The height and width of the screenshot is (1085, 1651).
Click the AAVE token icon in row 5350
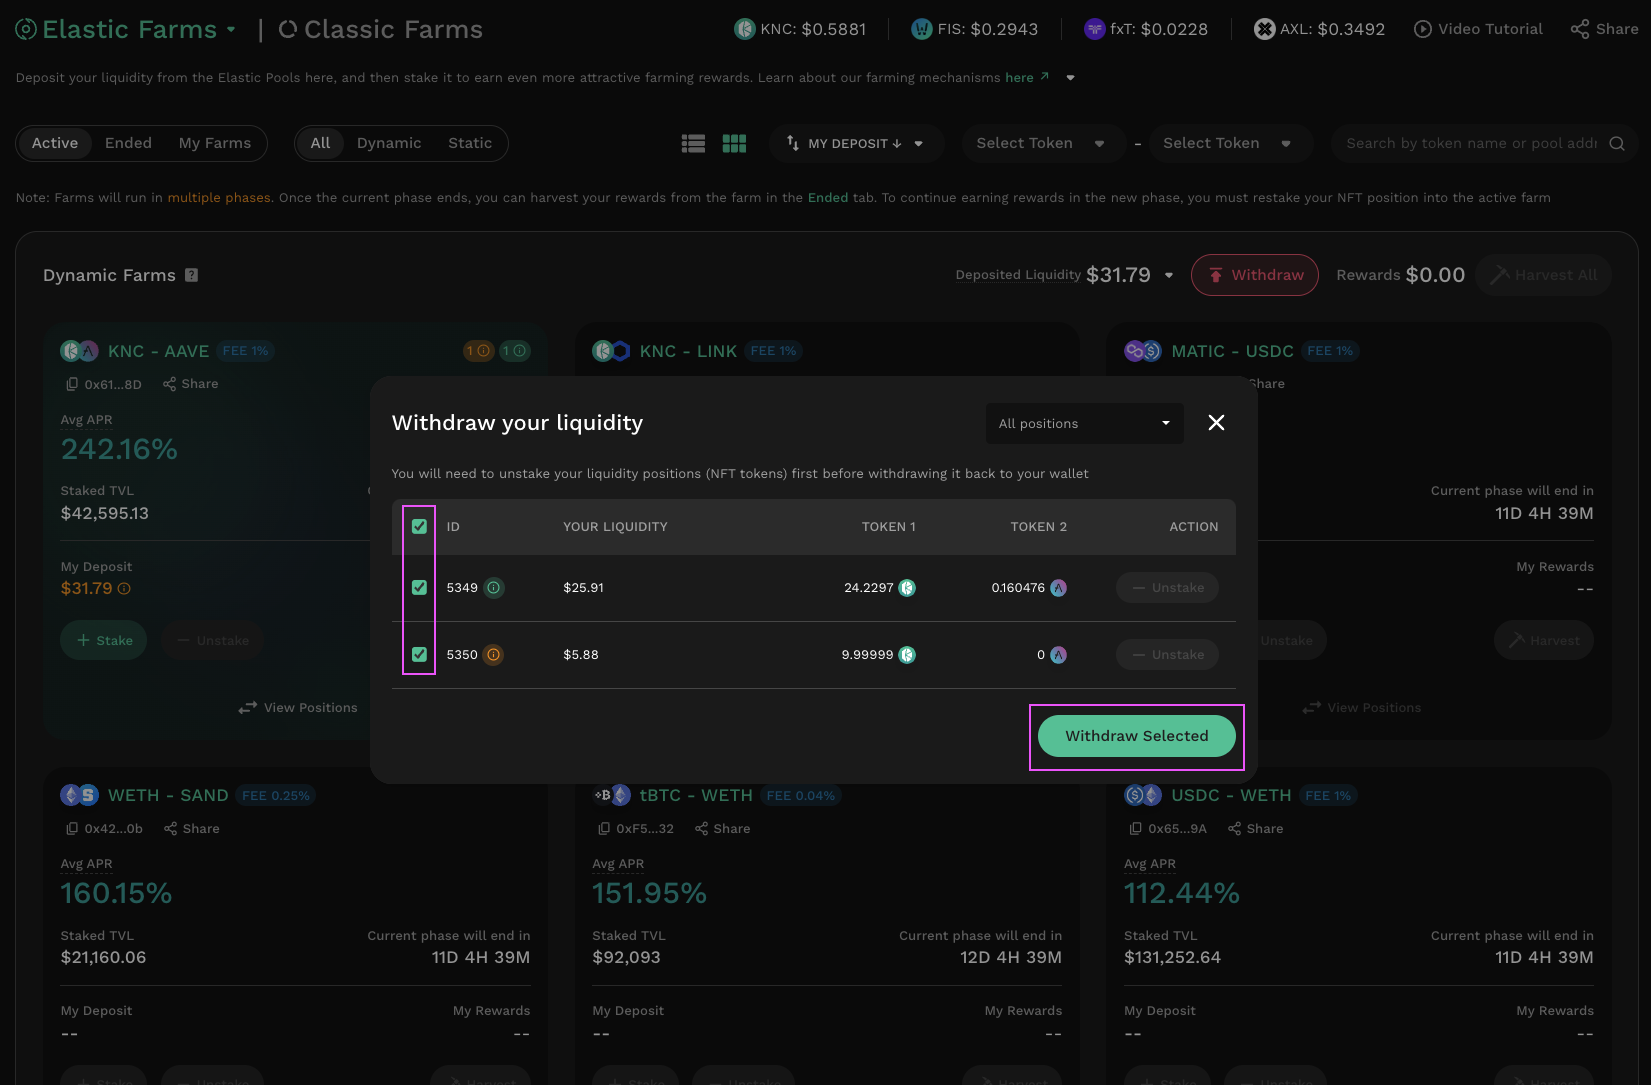(1058, 655)
